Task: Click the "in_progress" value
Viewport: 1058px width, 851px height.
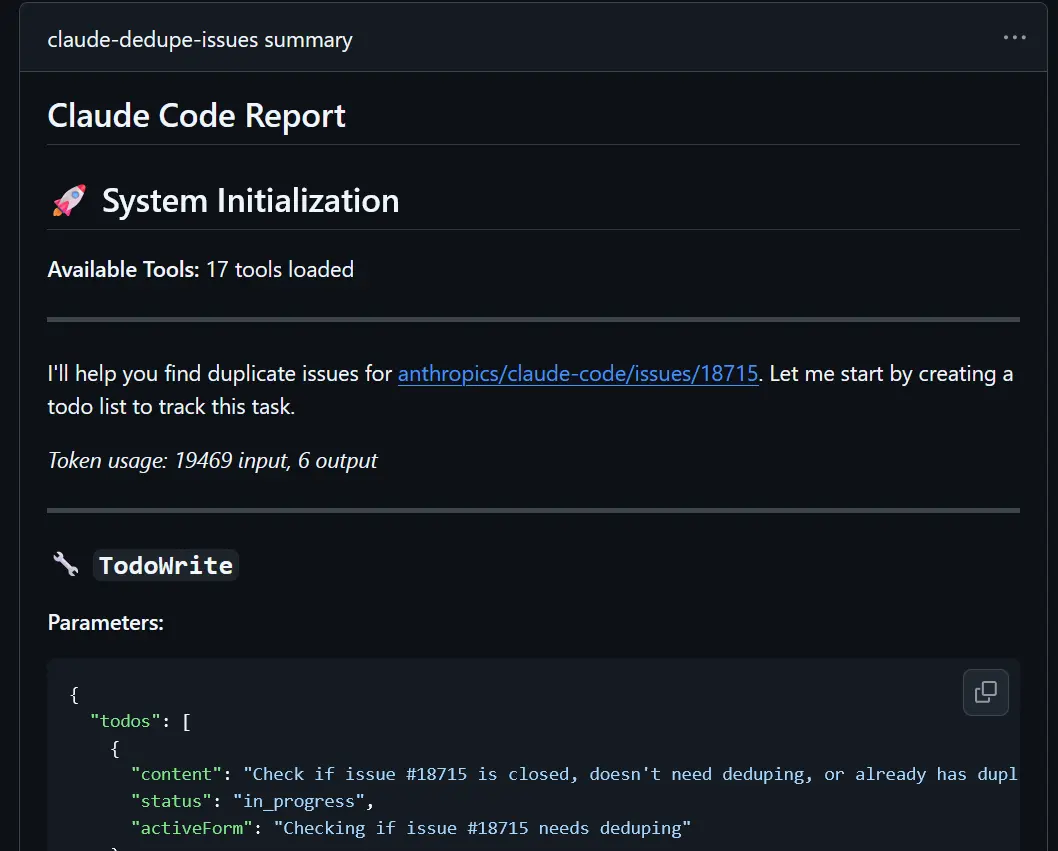Action: pyautogui.click(x=299, y=801)
